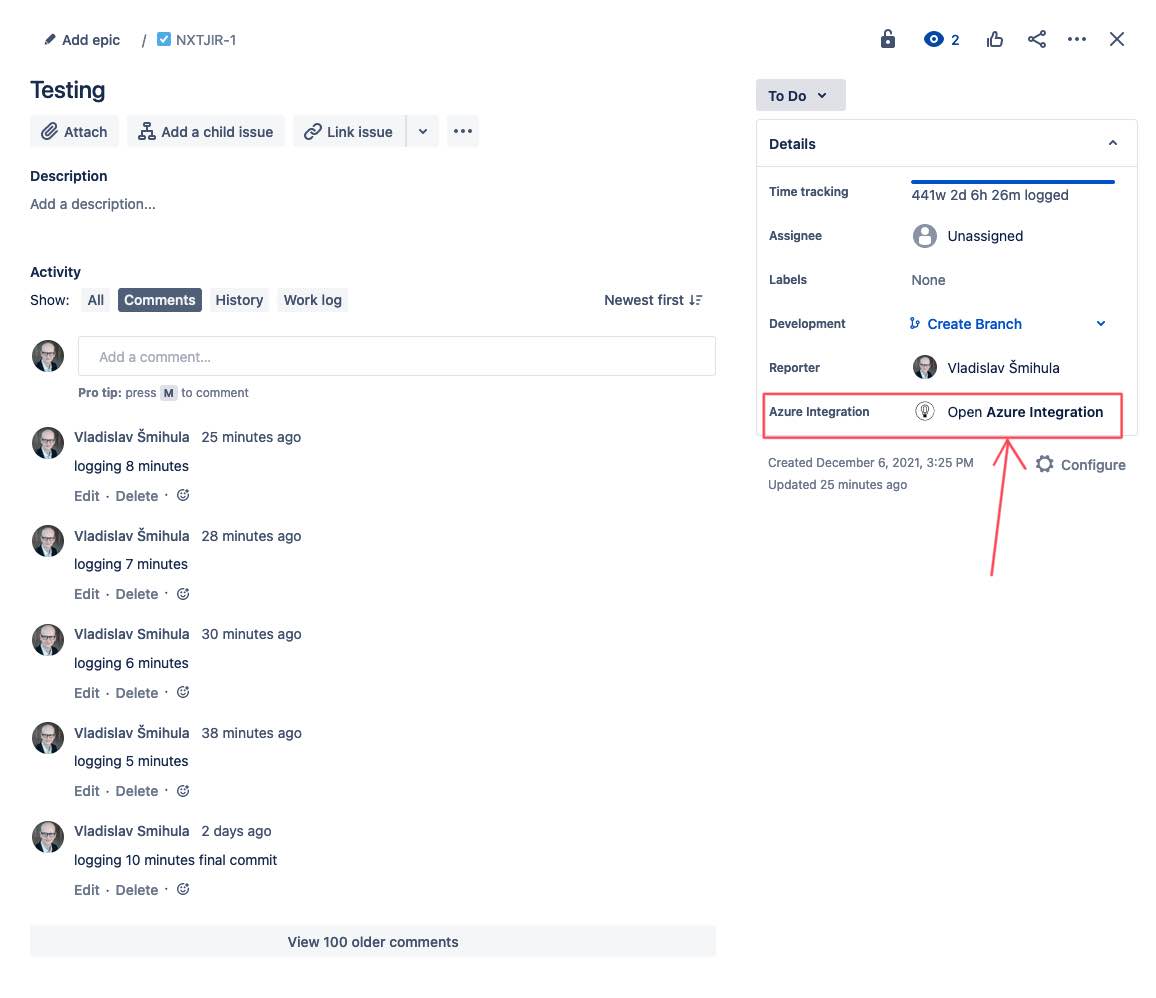Switch to the History tab
The image size is (1156, 998).
(239, 300)
